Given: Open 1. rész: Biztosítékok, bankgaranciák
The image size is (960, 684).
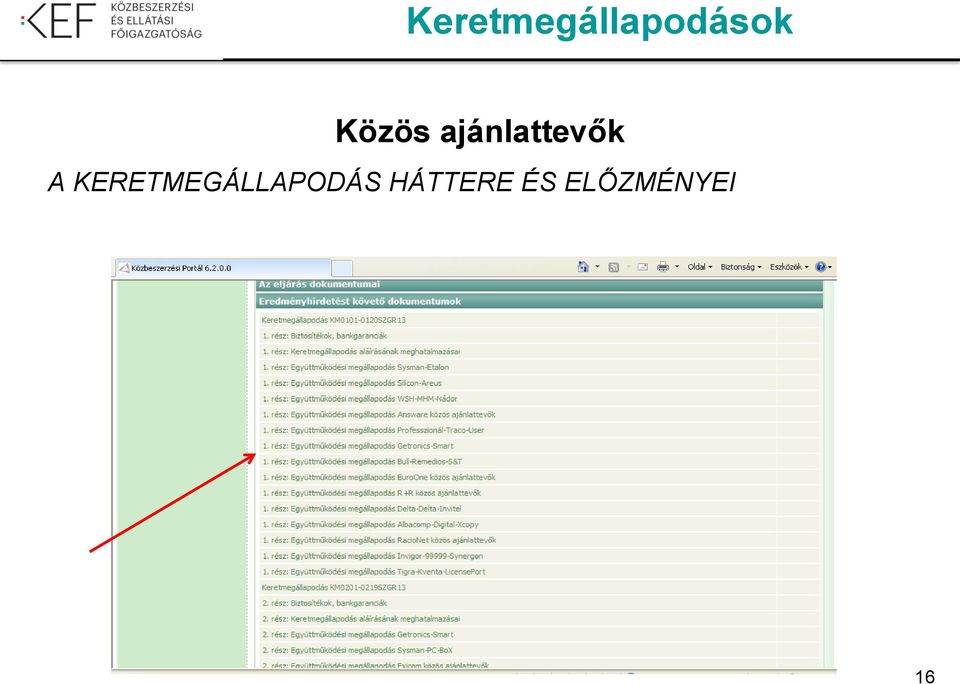Looking at the screenshot, I should 324,336.
